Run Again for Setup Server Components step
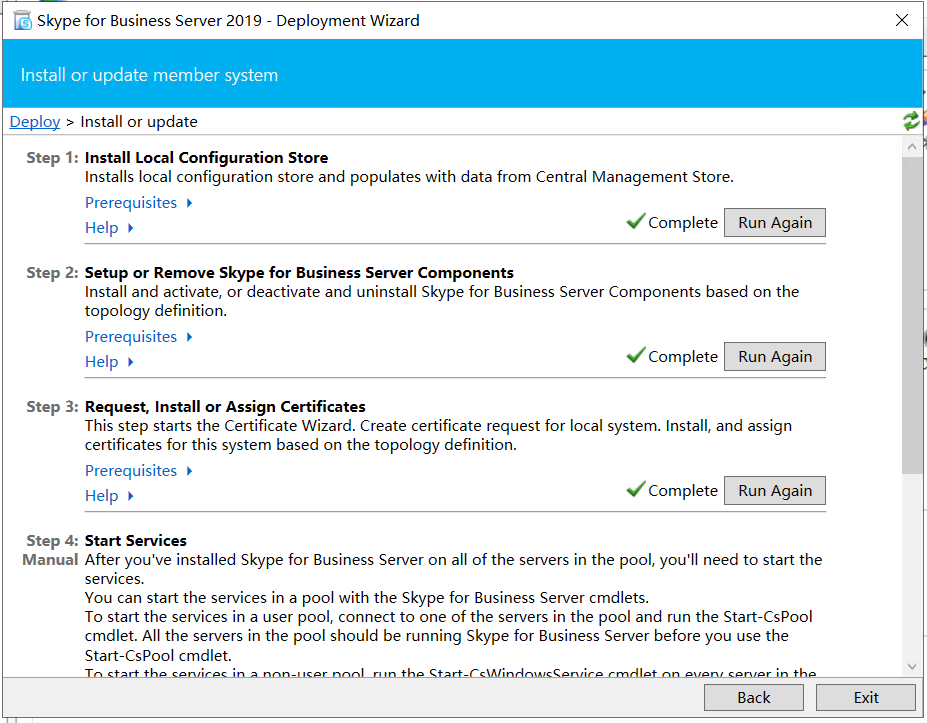Screen dimensions: 927x723 [774, 356]
